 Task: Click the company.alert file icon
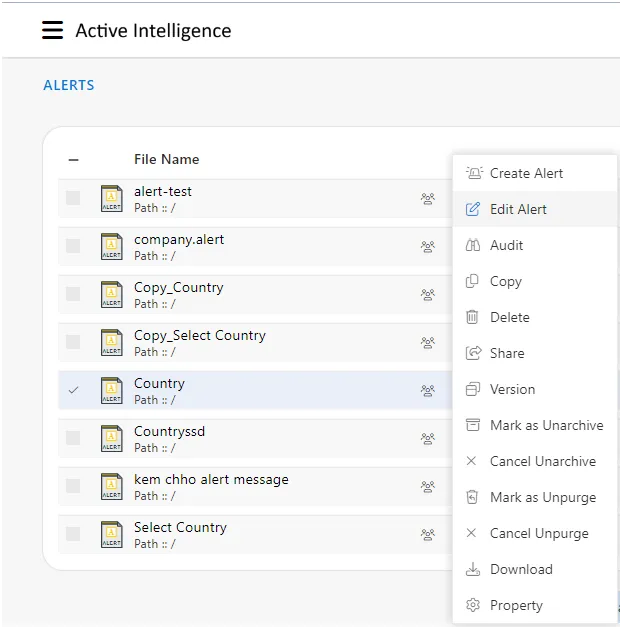111,246
